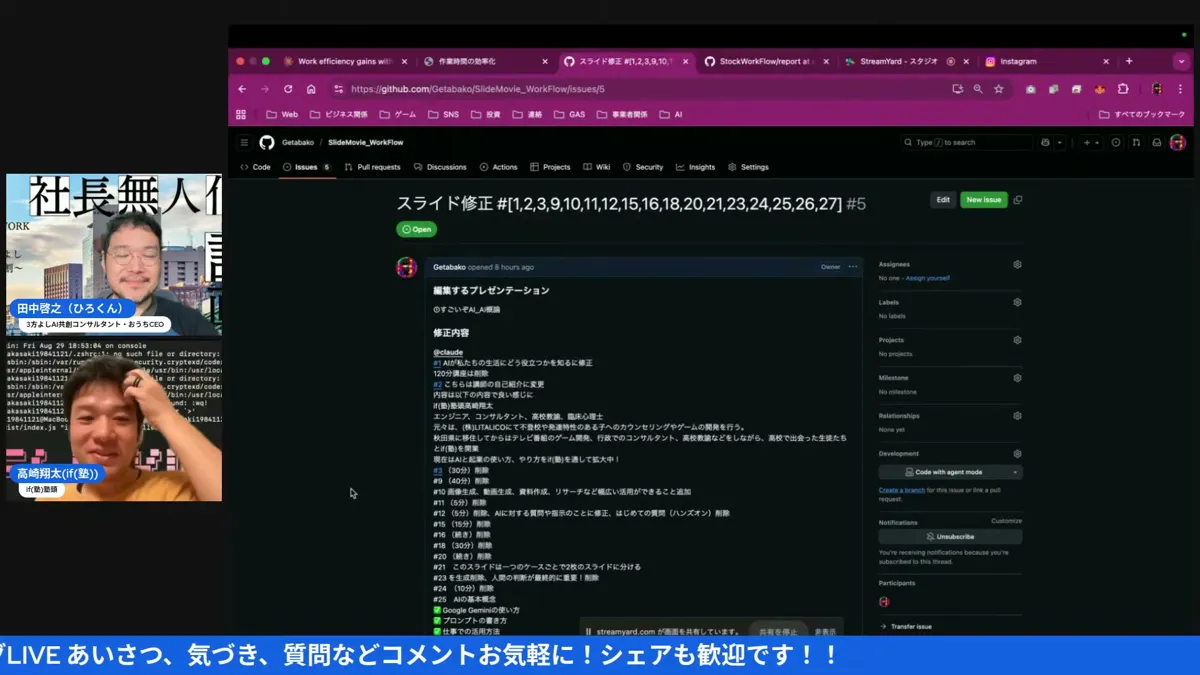
Task: Open the Milestone gear settings
Action: 1017,378
